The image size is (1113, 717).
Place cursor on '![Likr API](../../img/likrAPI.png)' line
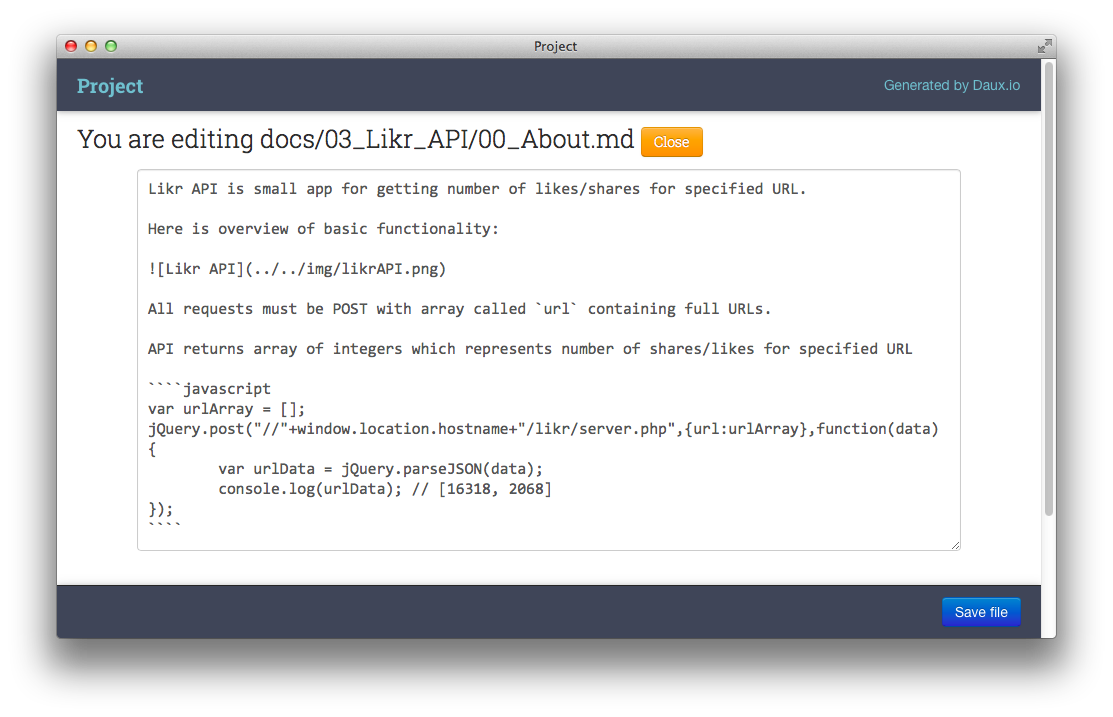click(x=297, y=269)
